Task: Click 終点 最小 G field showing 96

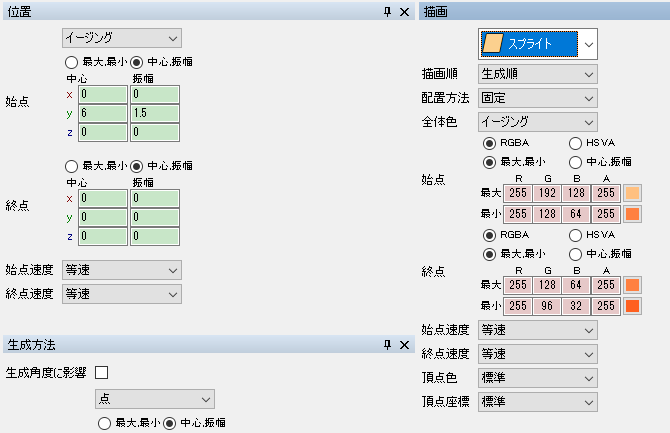Action: coord(547,306)
